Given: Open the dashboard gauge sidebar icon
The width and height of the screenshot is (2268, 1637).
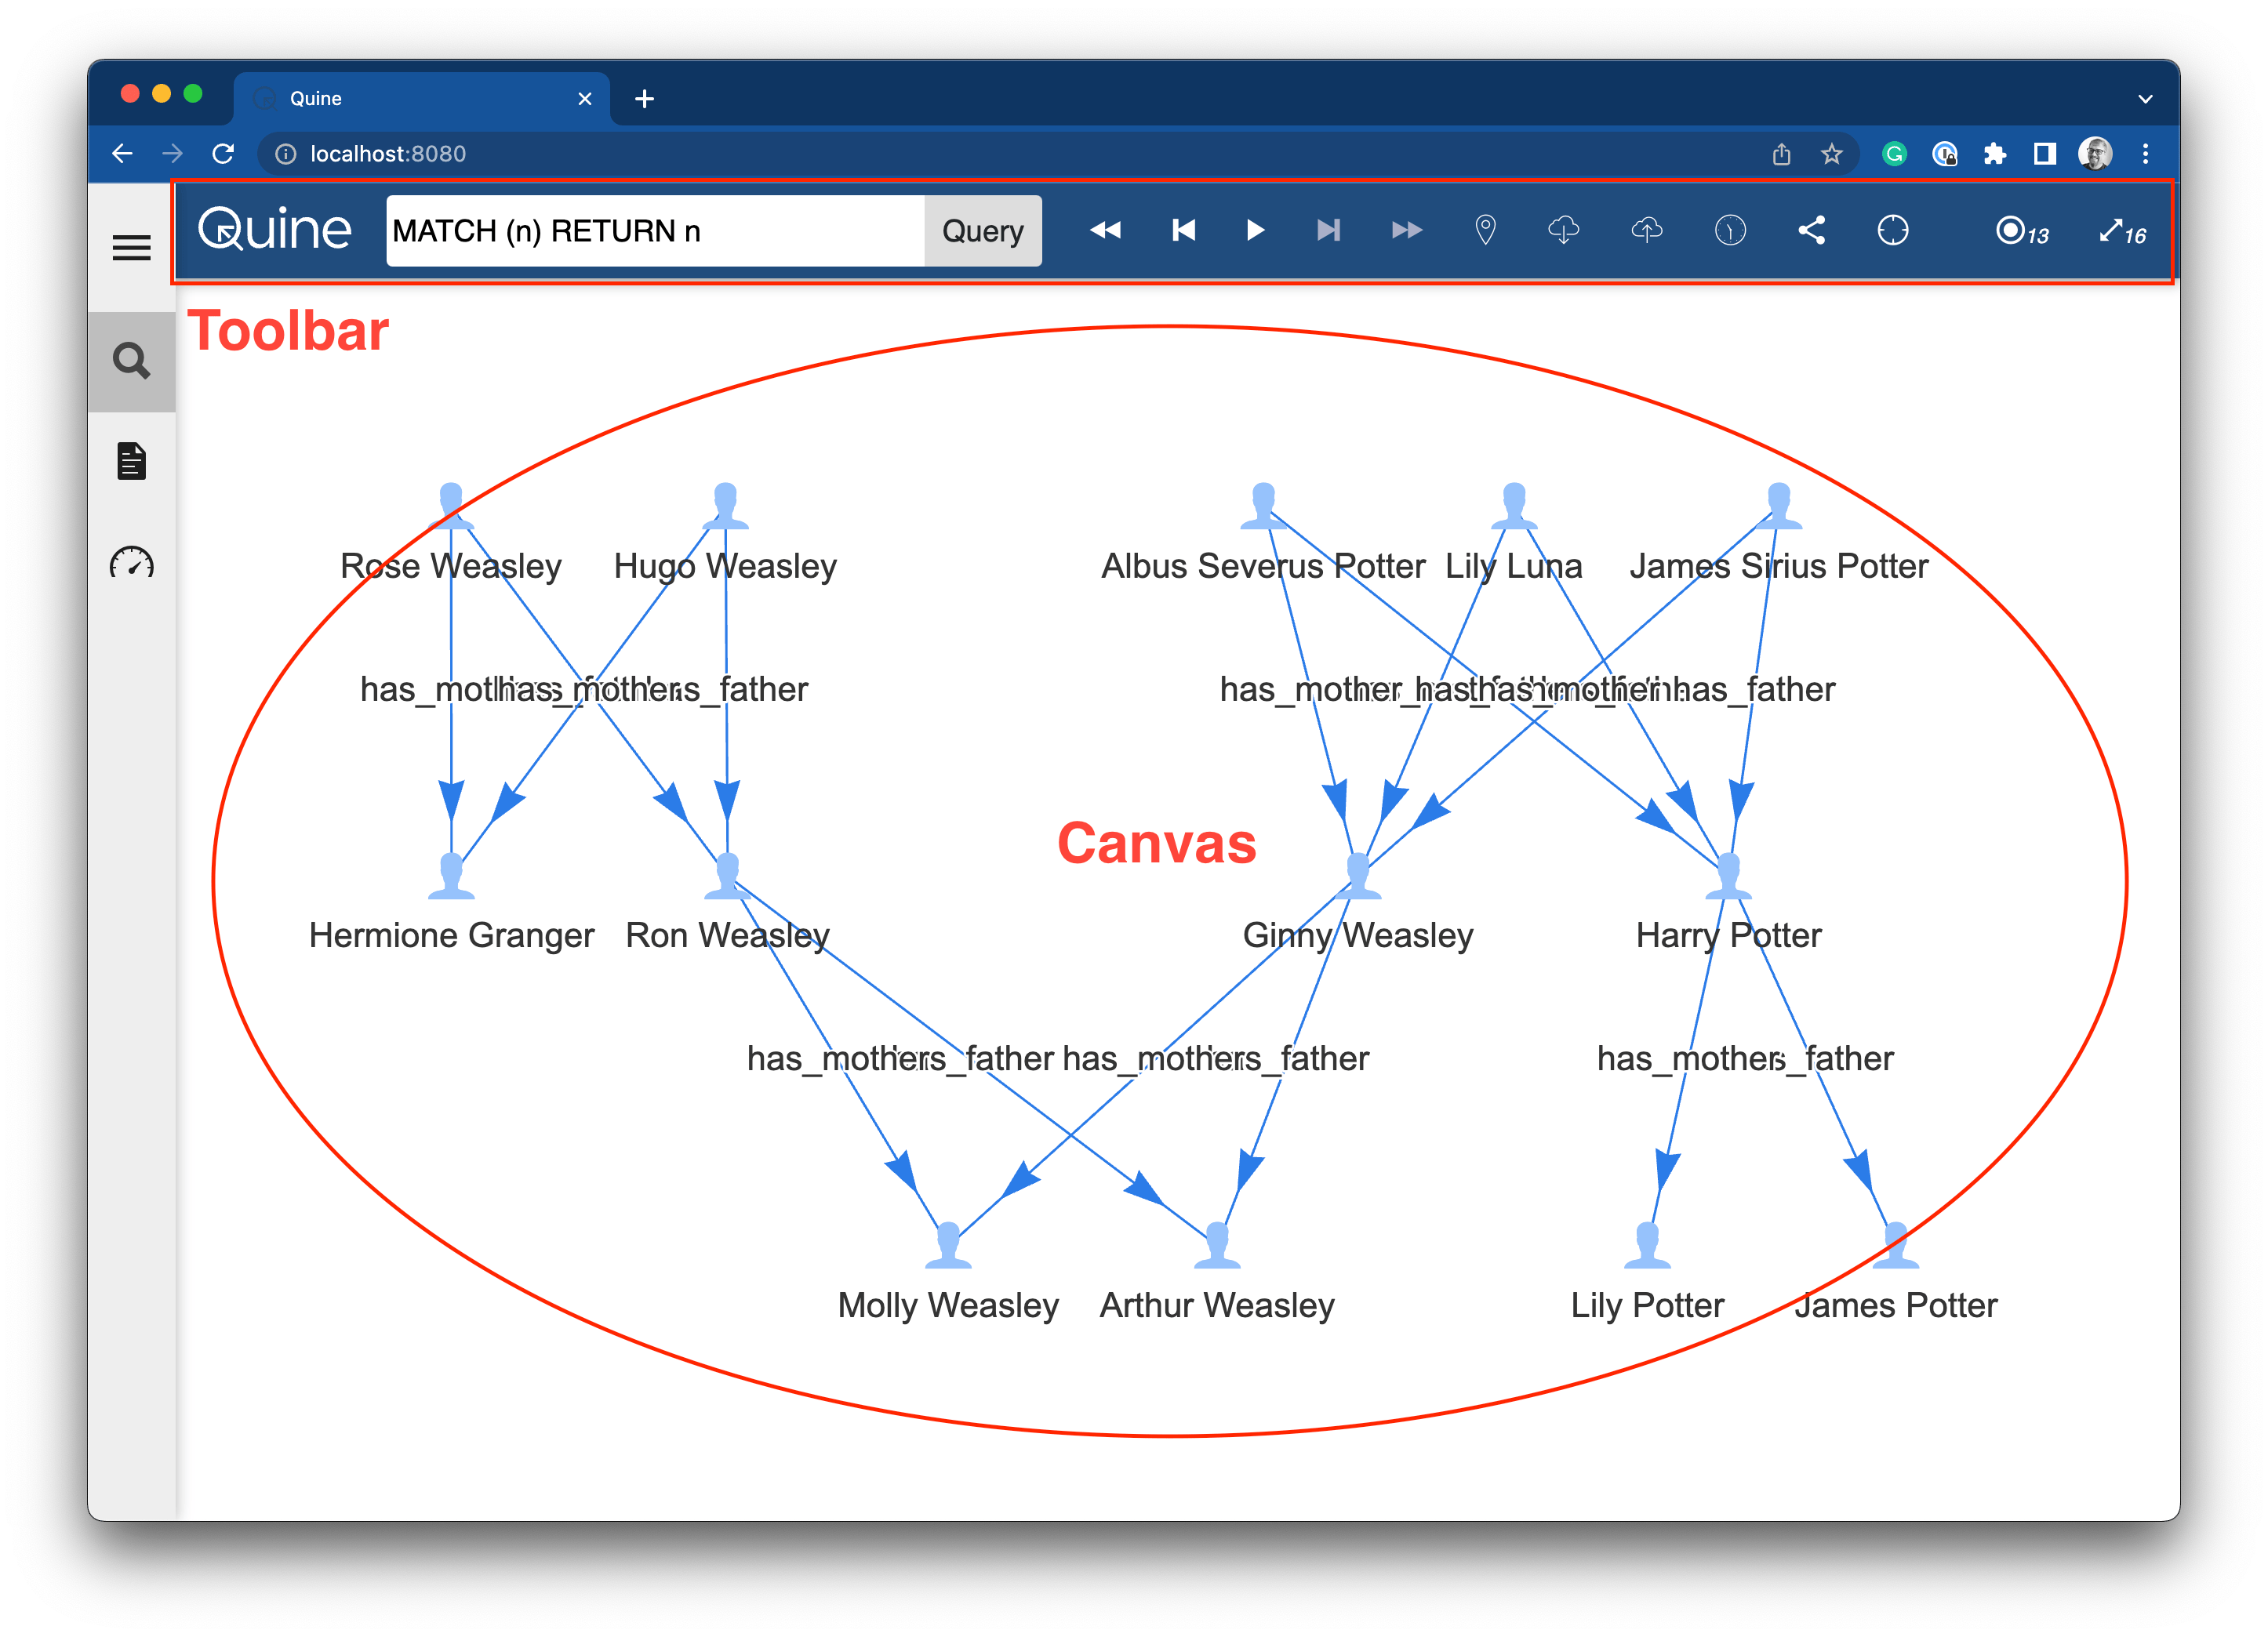Looking at the screenshot, I should (x=131, y=563).
